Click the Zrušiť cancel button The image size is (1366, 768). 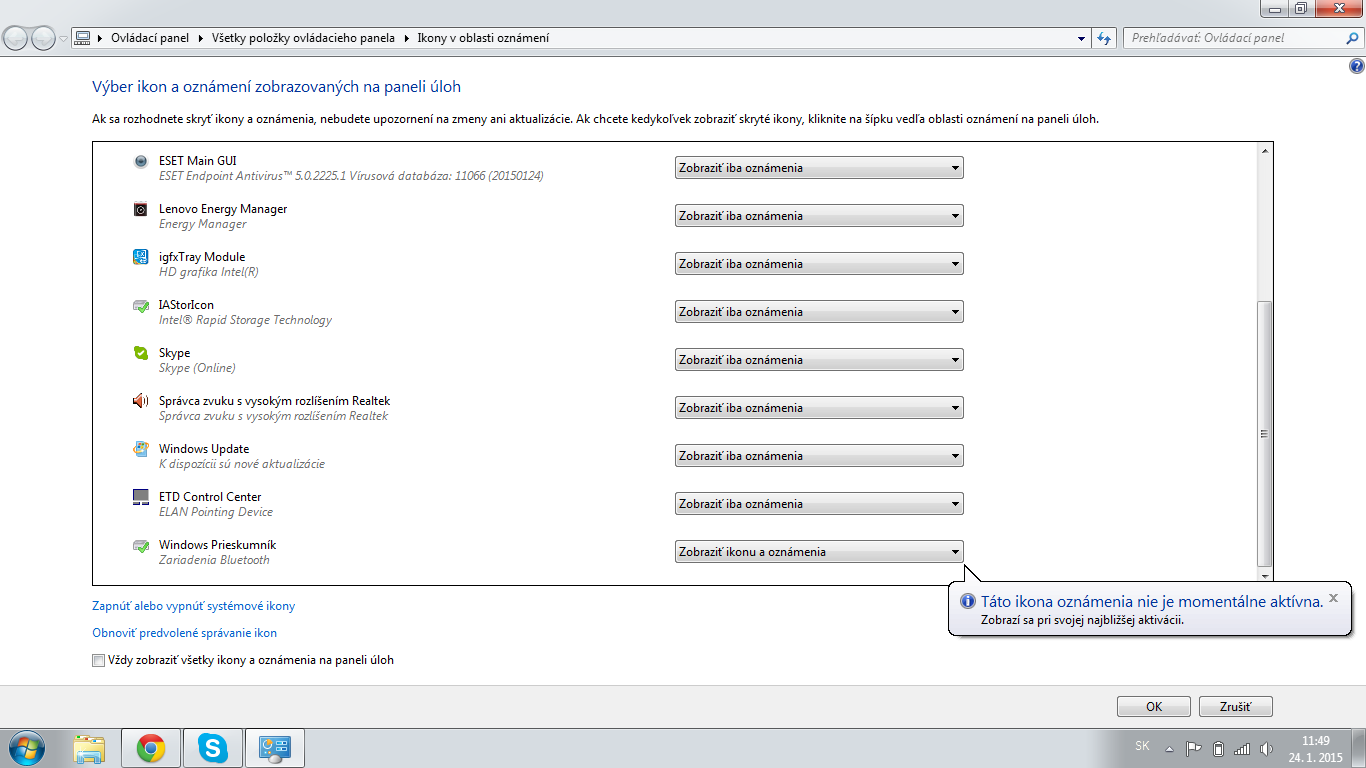coord(1236,706)
